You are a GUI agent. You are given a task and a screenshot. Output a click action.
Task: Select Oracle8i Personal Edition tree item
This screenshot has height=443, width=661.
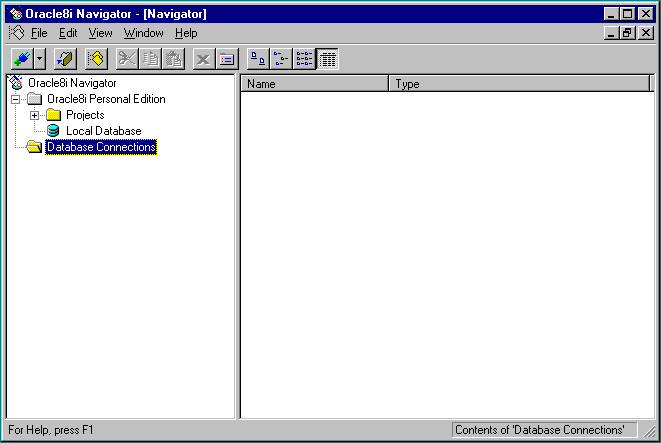click(x=106, y=99)
